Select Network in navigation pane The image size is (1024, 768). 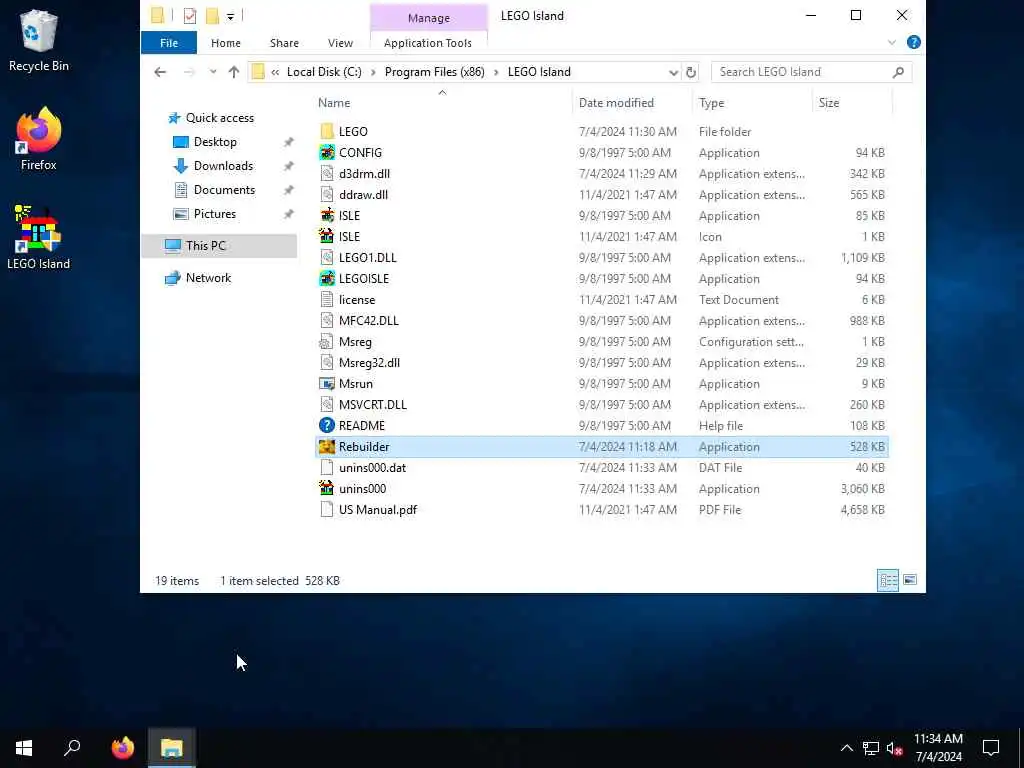click(208, 278)
